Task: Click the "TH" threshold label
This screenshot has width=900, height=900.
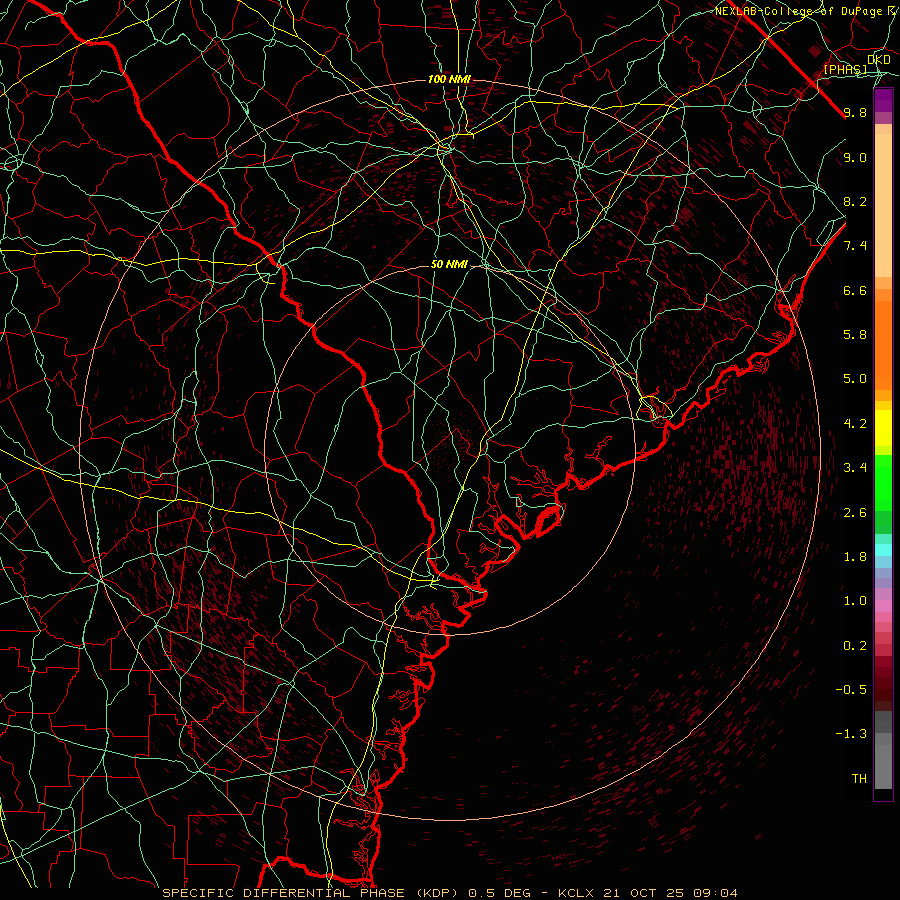Action: [859, 779]
